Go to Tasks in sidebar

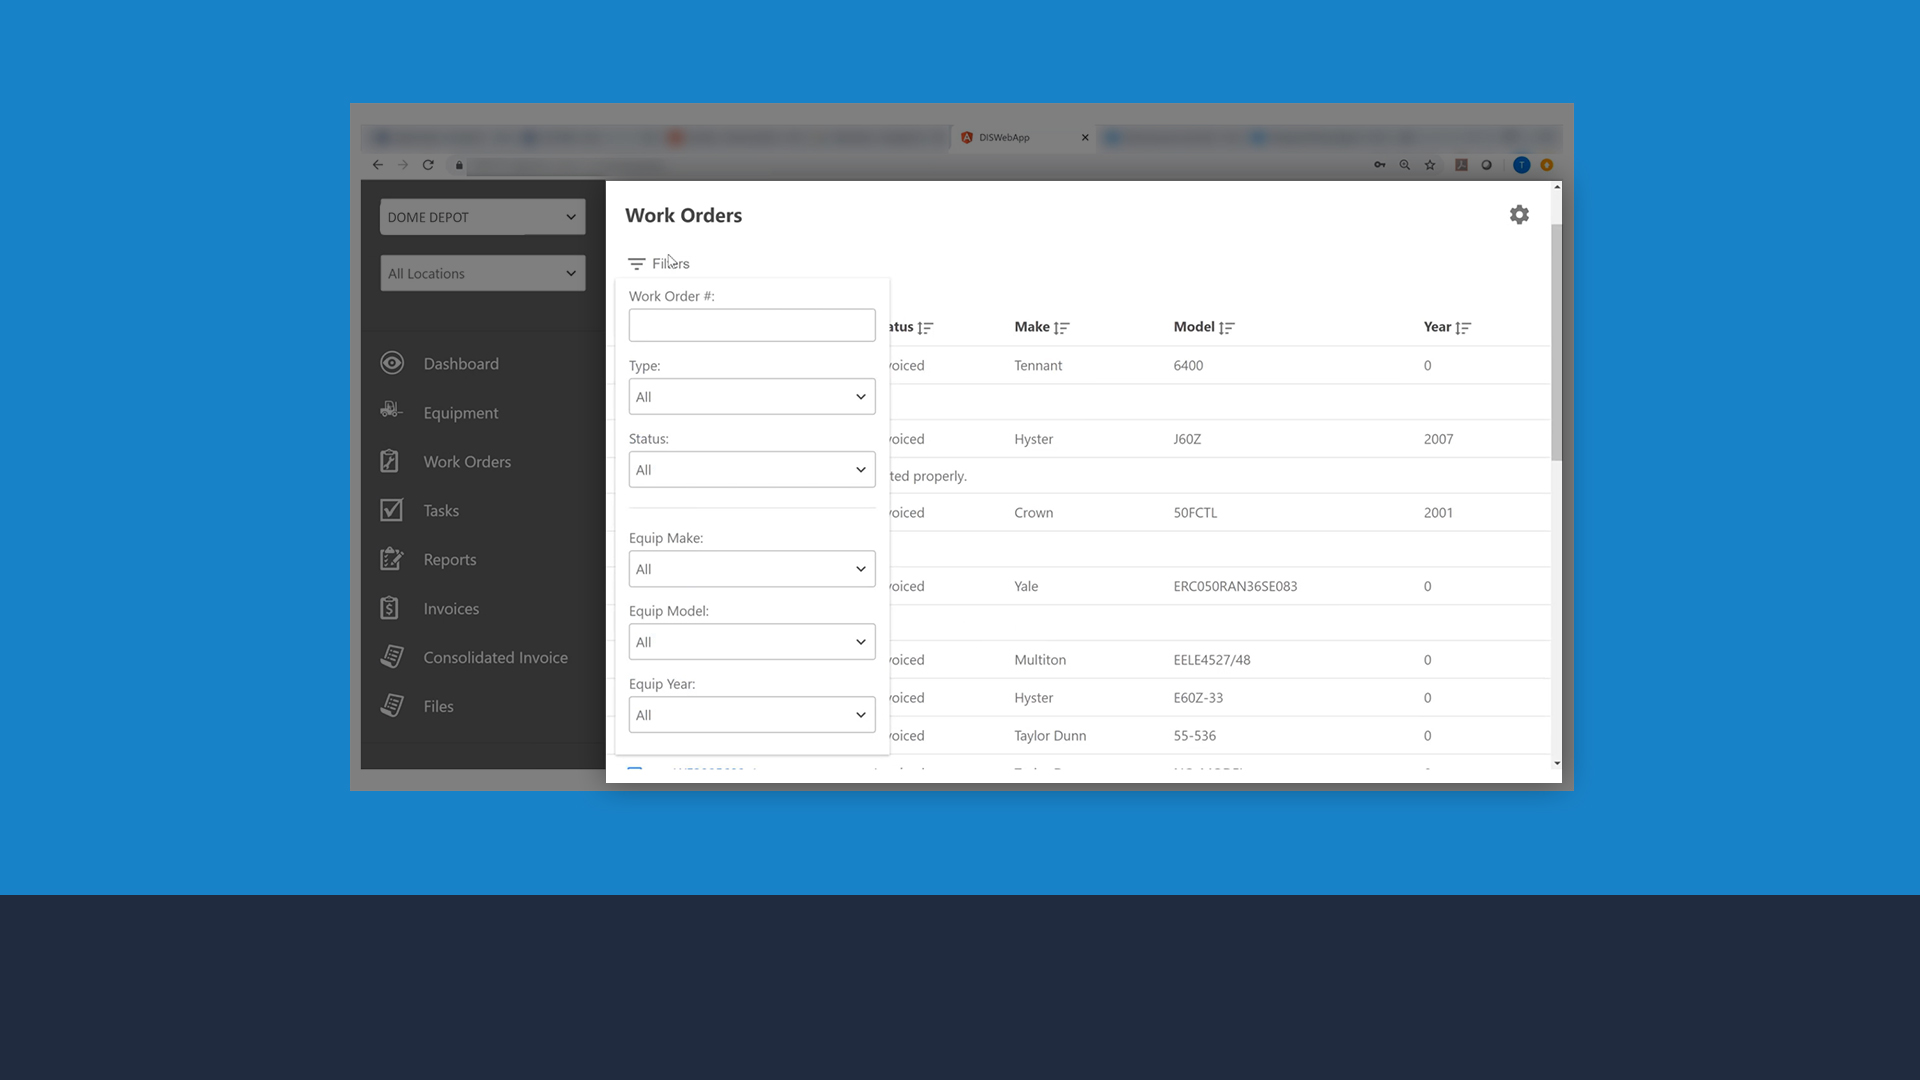pyautogui.click(x=441, y=511)
